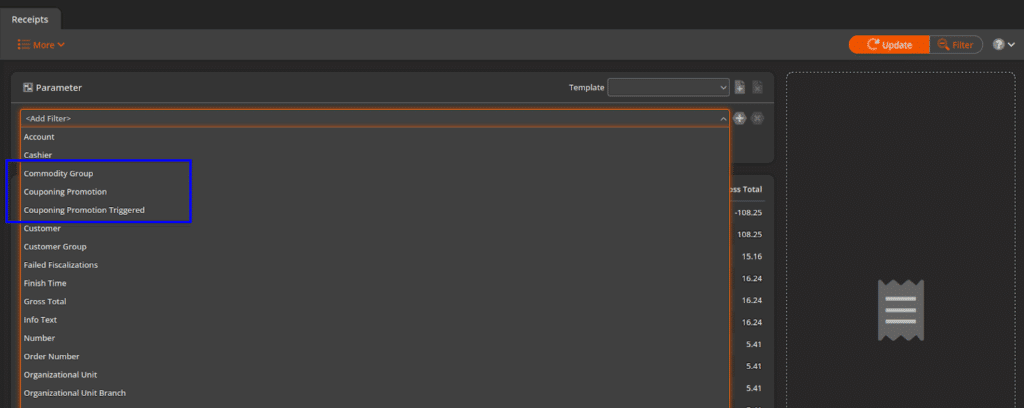1024x408 pixels.
Task: Collapse the Add Filter dropdown list
Action: click(x=722, y=118)
